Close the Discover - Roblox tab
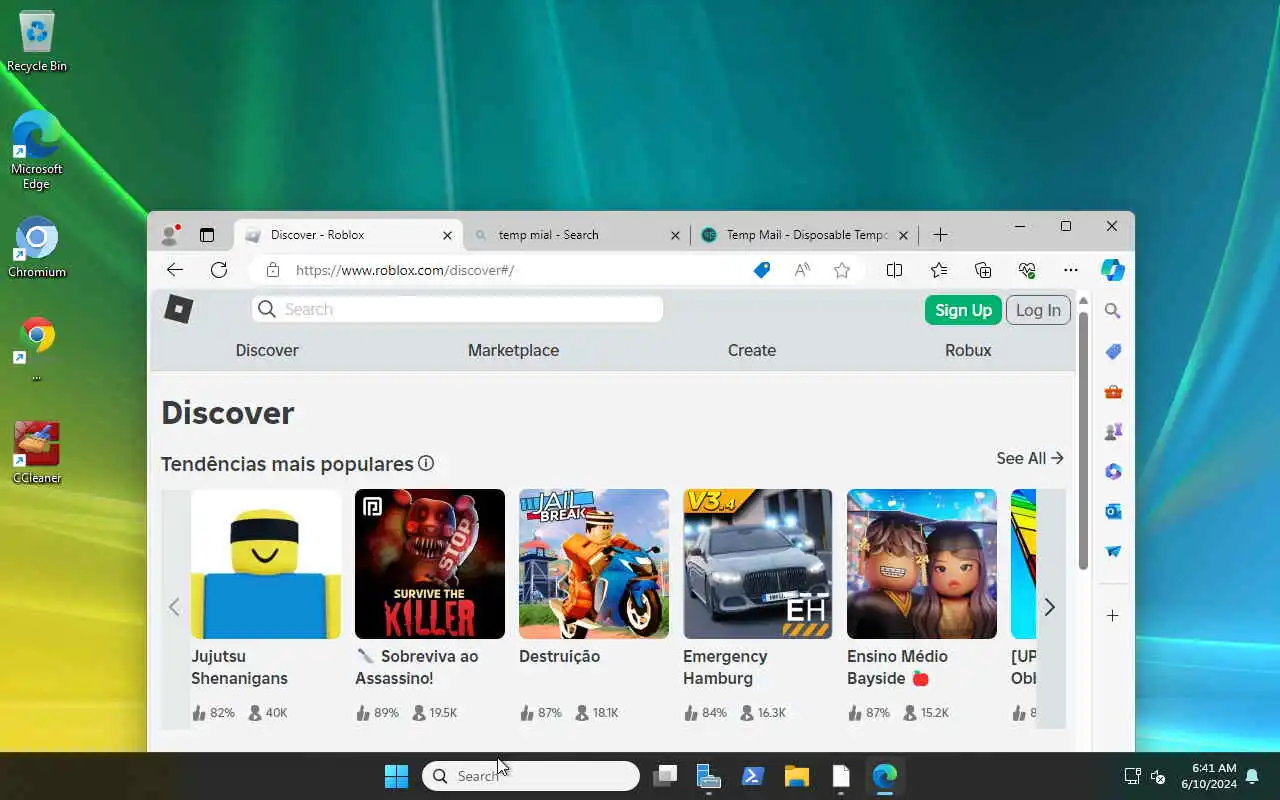 pyautogui.click(x=447, y=236)
